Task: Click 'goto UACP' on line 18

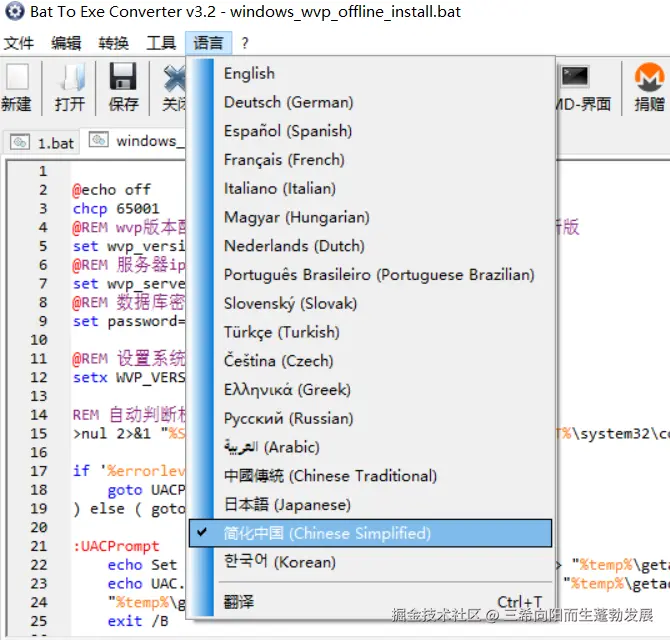Action: tap(146, 490)
